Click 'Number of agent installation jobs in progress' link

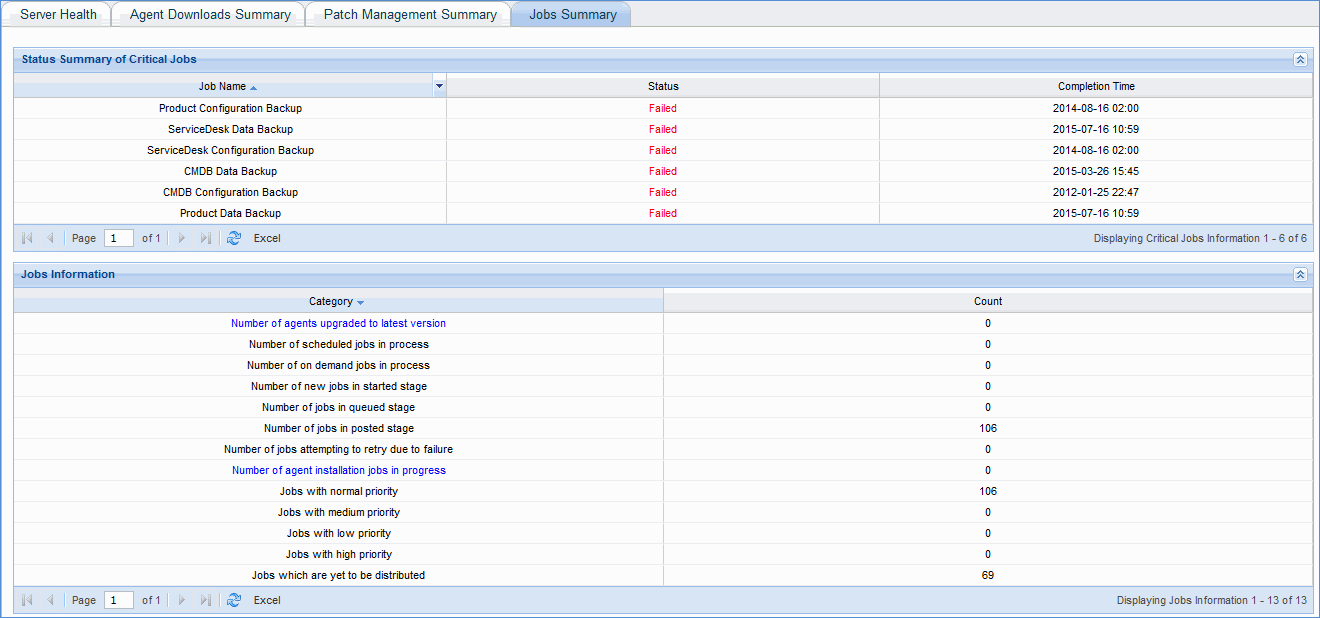[x=338, y=470]
